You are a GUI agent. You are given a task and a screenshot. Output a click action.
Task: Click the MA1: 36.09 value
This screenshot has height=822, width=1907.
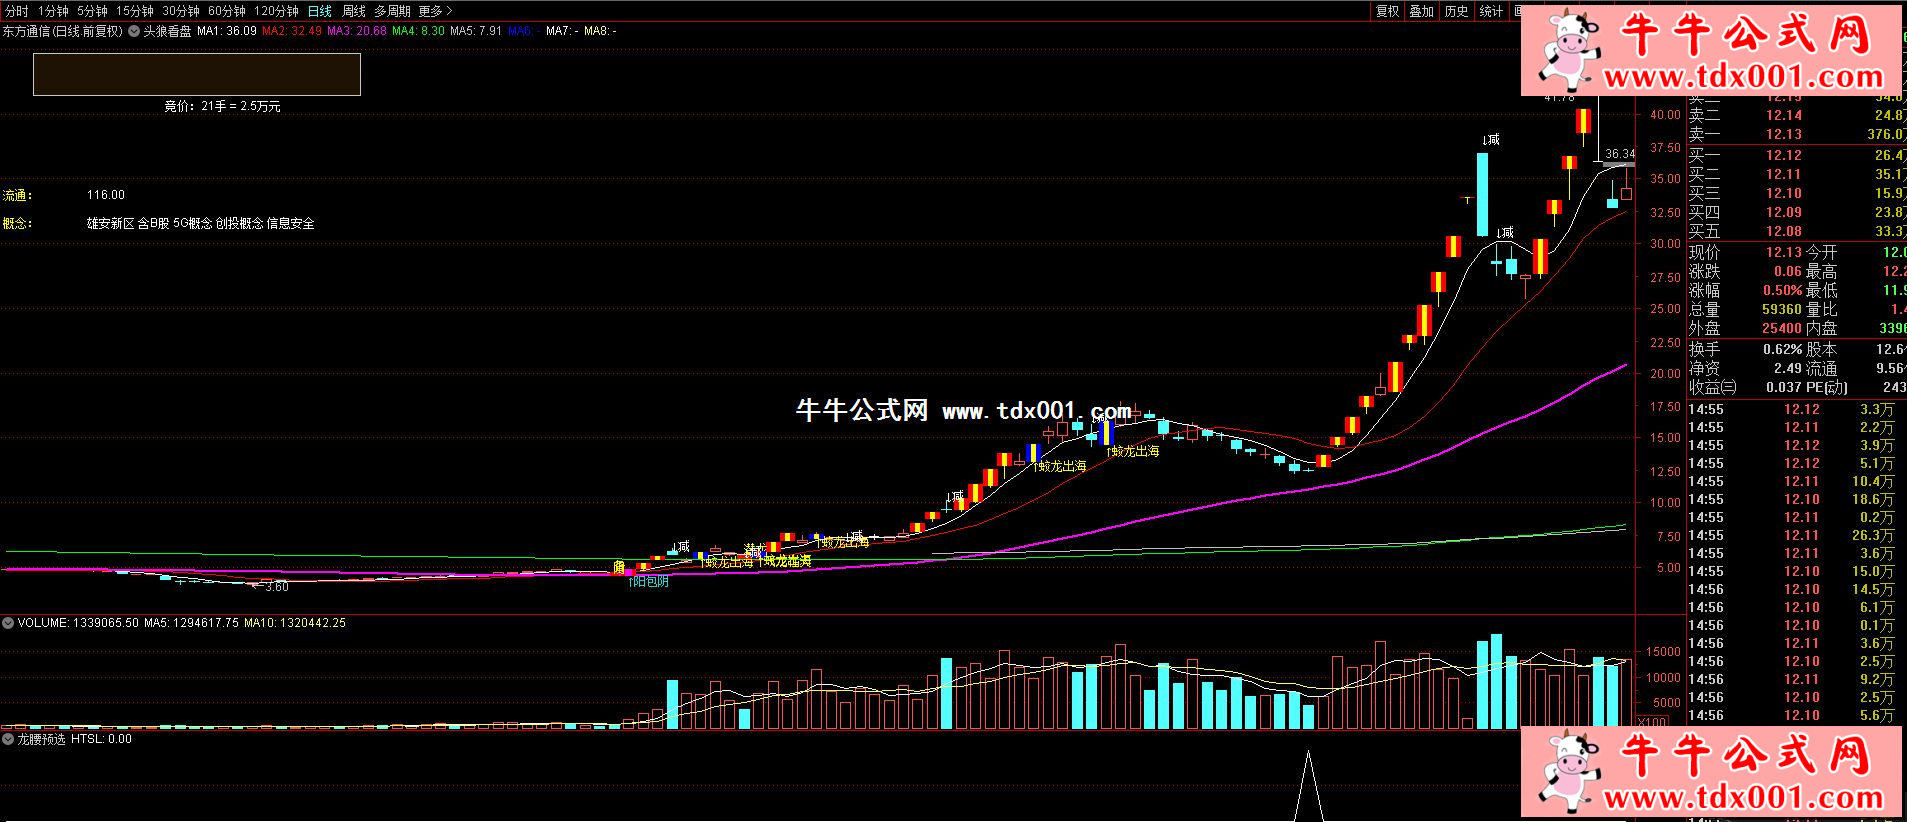[x=227, y=31]
